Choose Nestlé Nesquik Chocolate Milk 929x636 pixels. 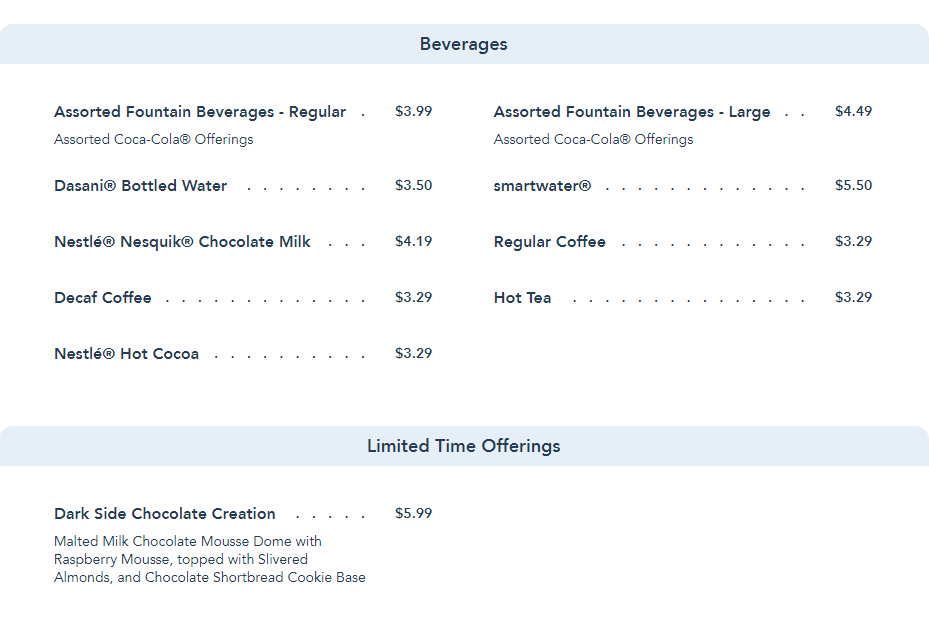click(182, 242)
